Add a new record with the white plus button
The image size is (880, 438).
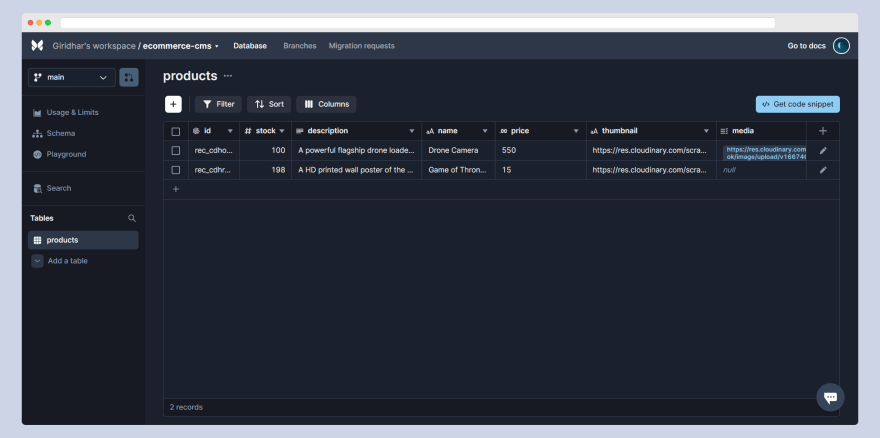pos(173,104)
